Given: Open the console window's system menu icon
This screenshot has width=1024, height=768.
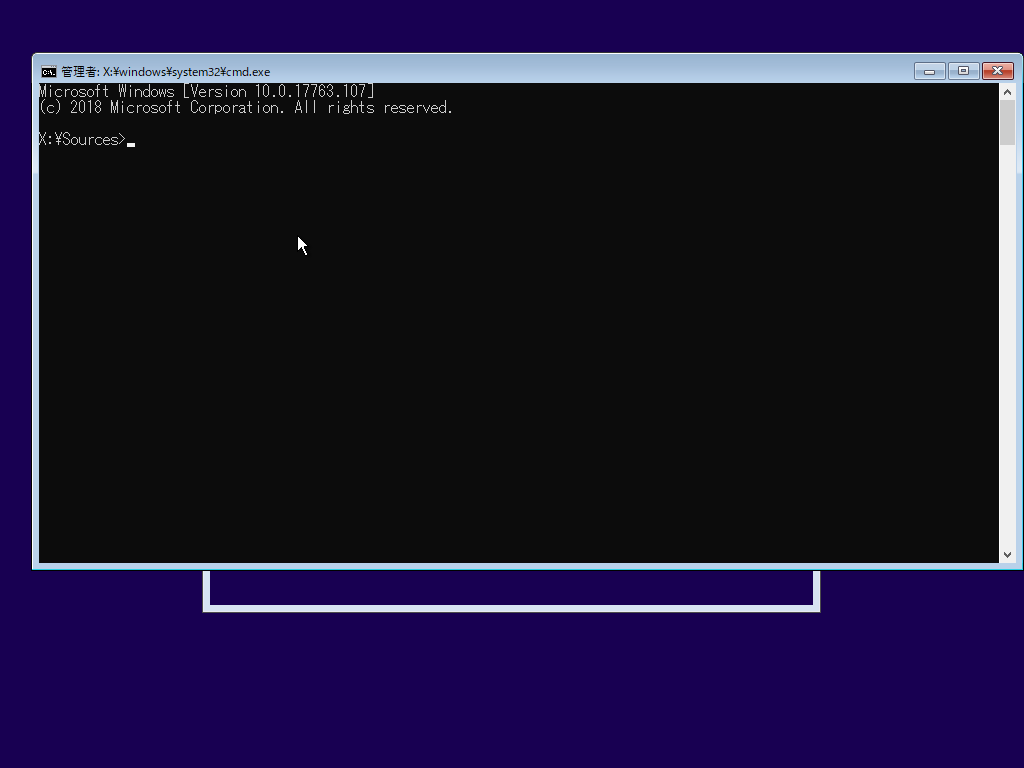Looking at the screenshot, I should click(x=48, y=71).
